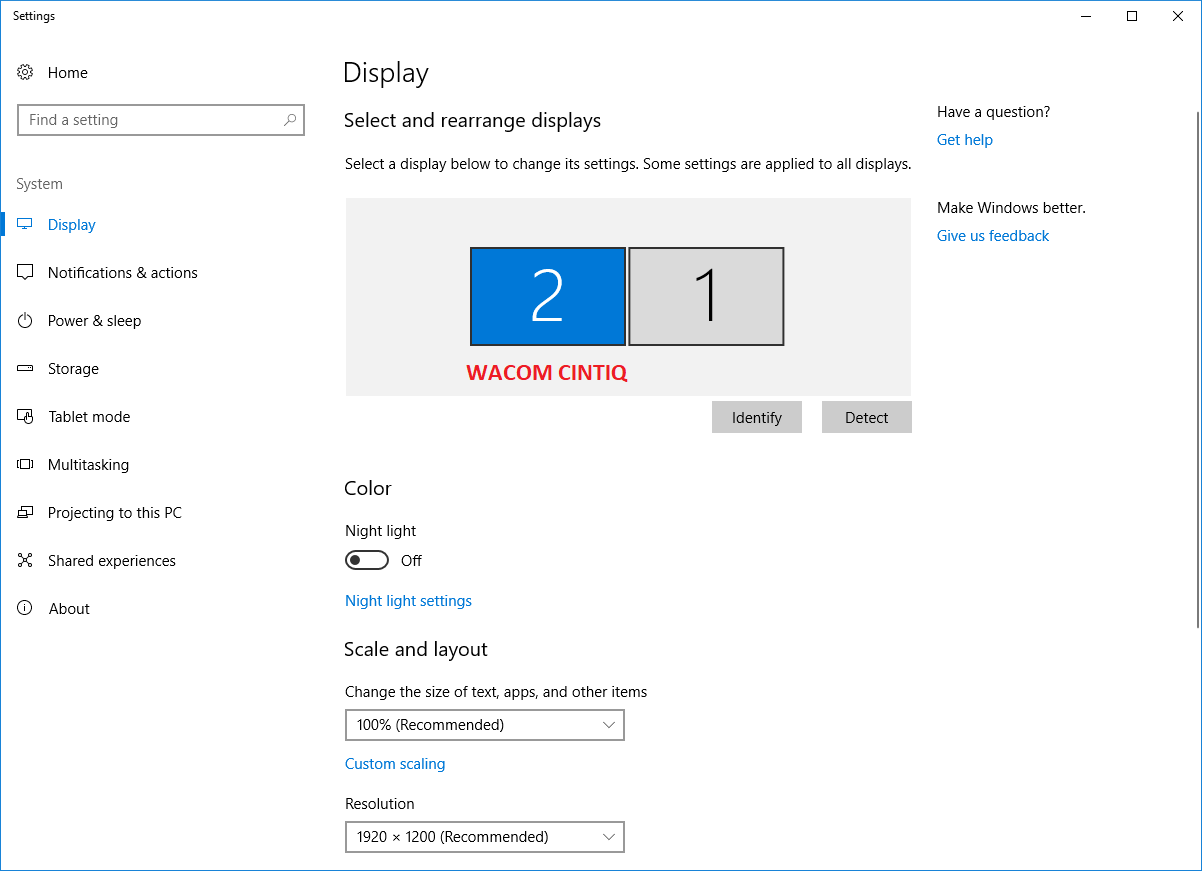Open Power & sleep settings
1202x871 pixels.
[95, 320]
